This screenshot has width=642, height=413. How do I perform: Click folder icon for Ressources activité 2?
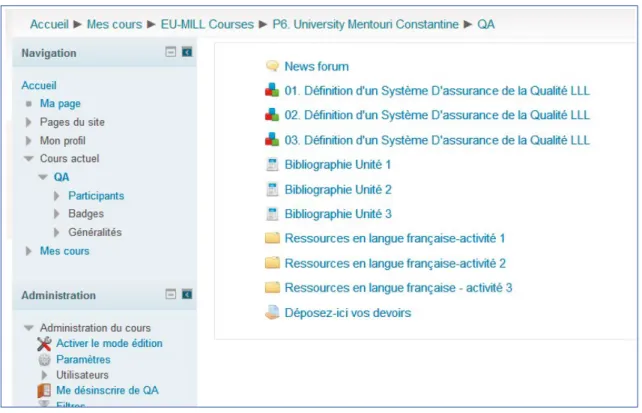tap(272, 263)
